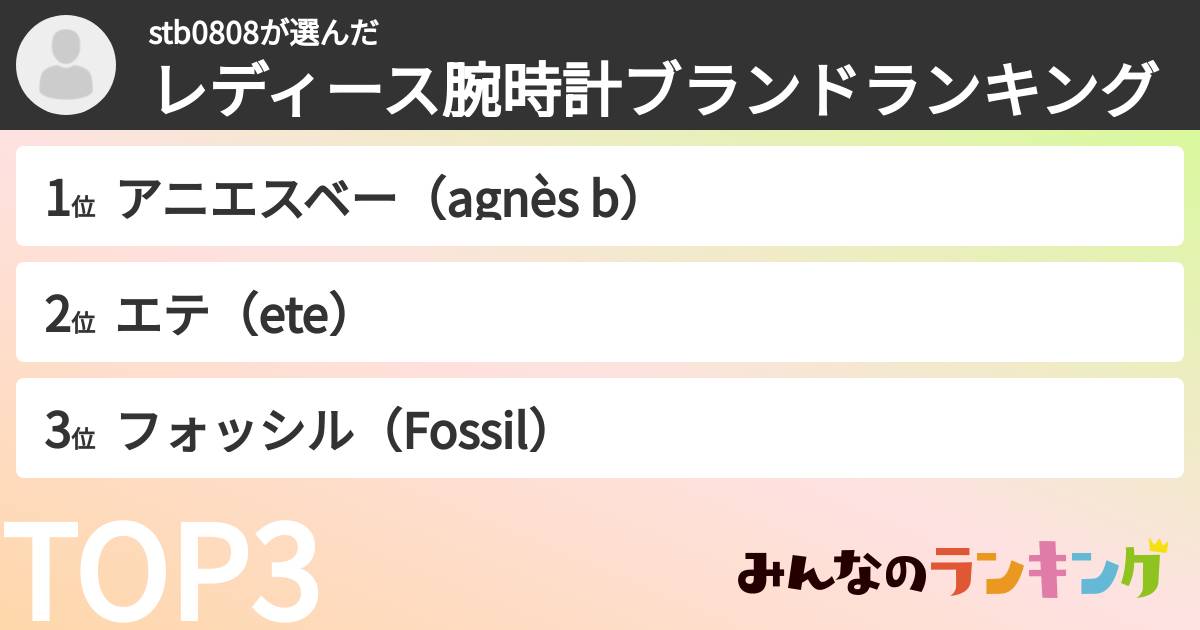
Task: Click the stb0808が選んだ username text
Action: [263, 34]
